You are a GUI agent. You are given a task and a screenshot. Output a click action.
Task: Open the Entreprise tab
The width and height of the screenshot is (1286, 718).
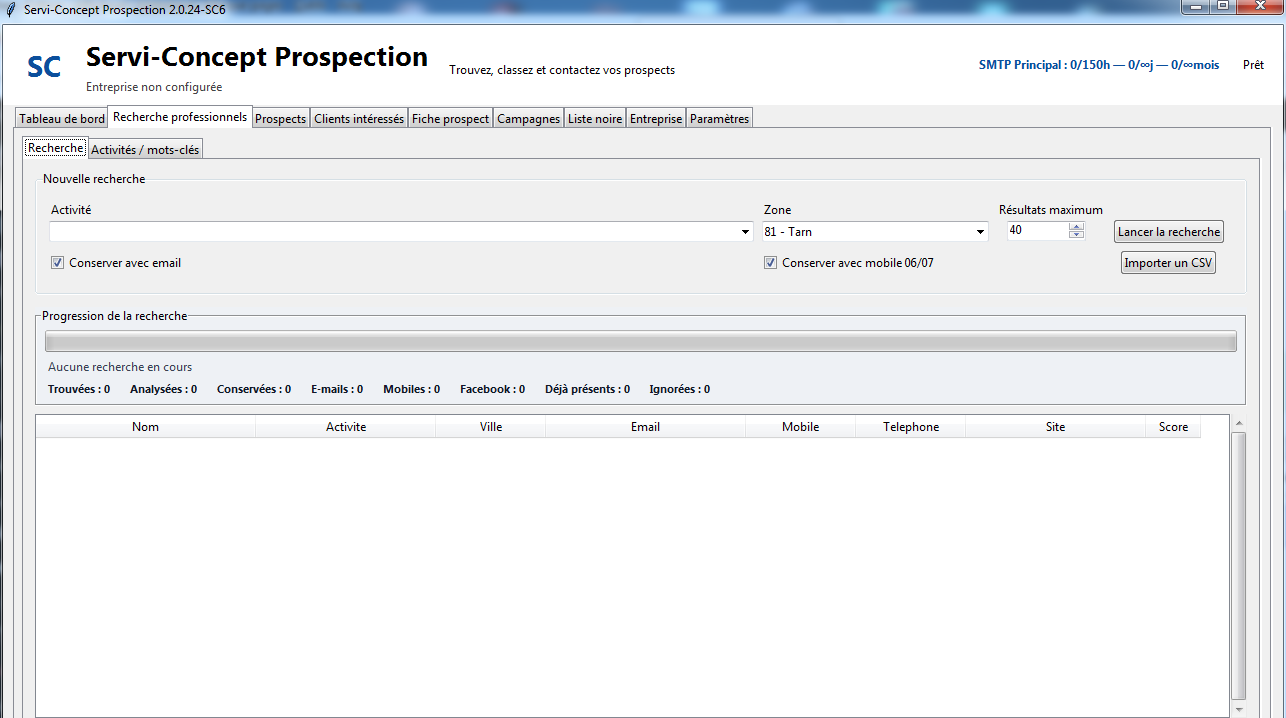tap(656, 119)
